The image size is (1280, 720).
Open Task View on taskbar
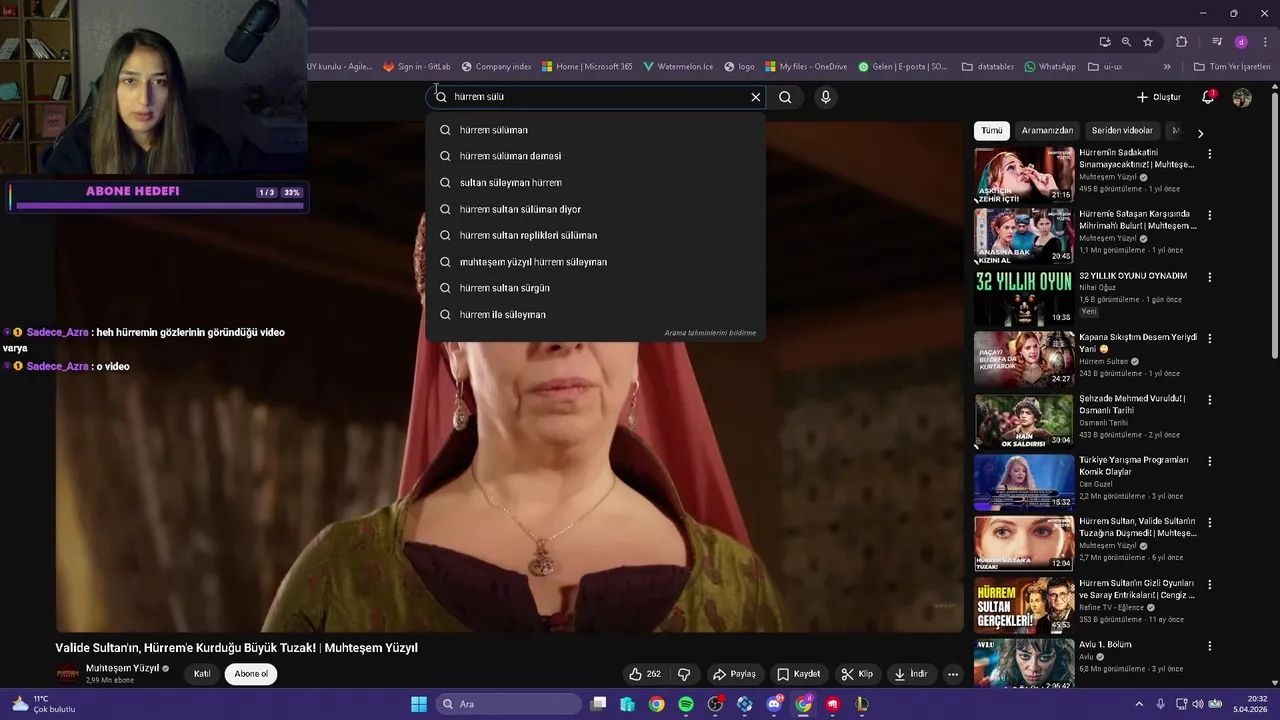tap(598, 704)
